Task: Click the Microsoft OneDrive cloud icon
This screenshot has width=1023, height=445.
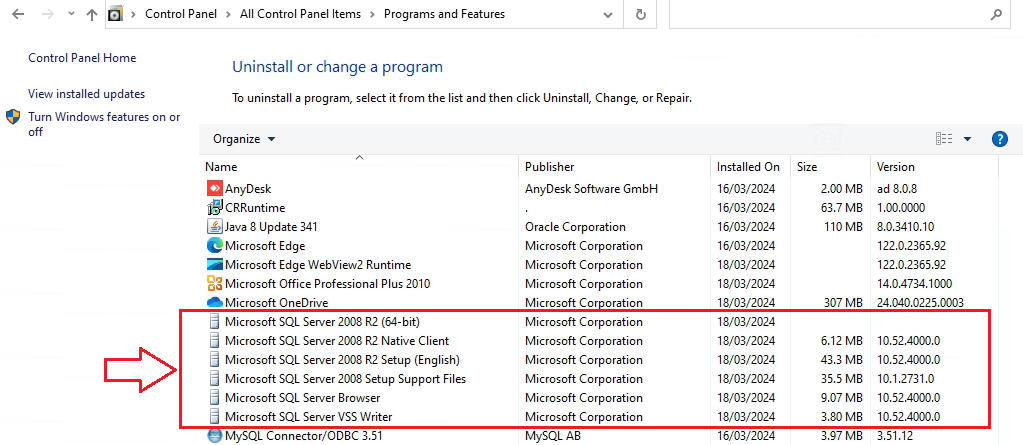Action: pyautogui.click(x=215, y=302)
